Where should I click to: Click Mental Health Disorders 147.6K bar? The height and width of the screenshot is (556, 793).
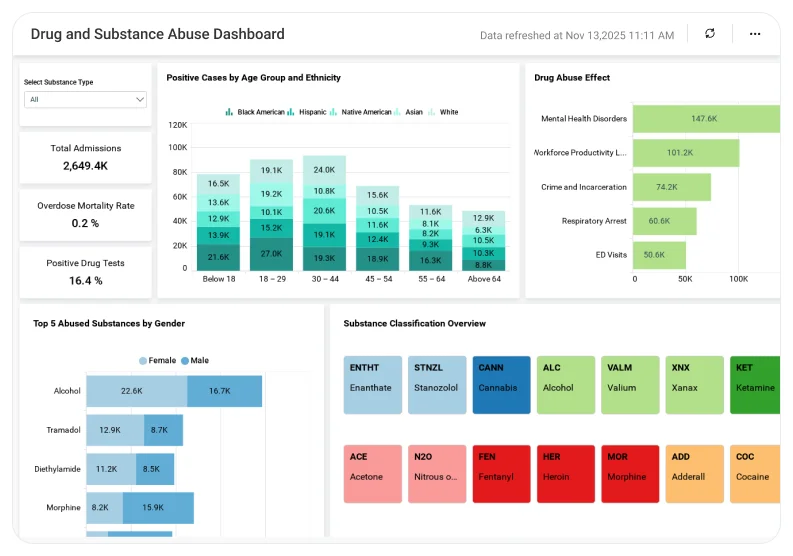(x=707, y=119)
